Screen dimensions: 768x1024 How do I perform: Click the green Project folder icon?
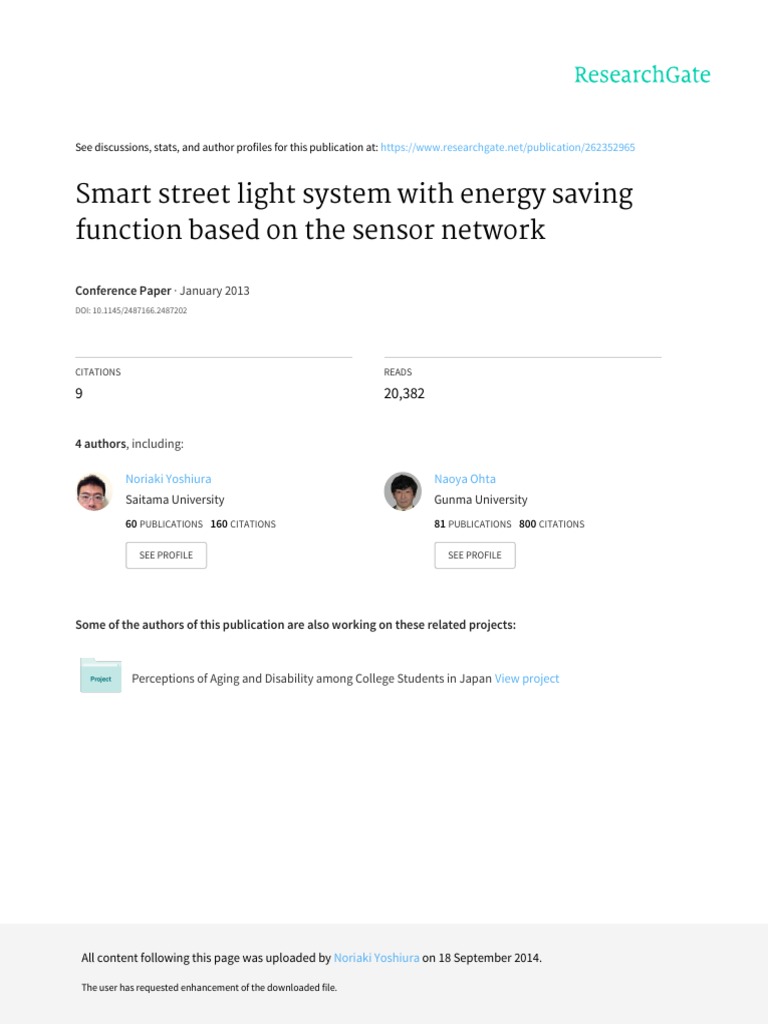(x=100, y=677)
